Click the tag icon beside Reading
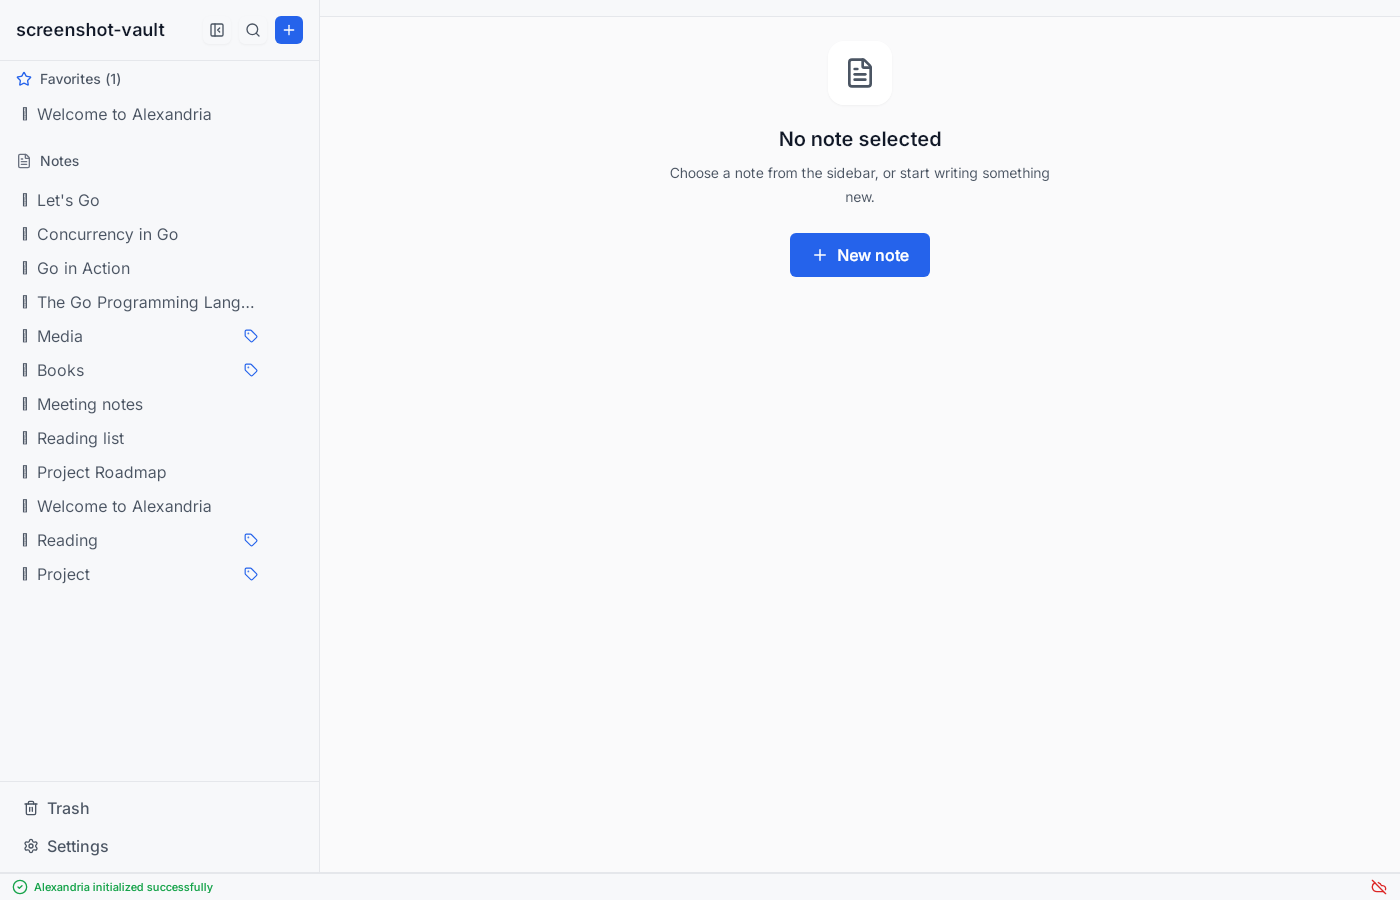This screenshot has height=900, width=1400. point(251,540)
